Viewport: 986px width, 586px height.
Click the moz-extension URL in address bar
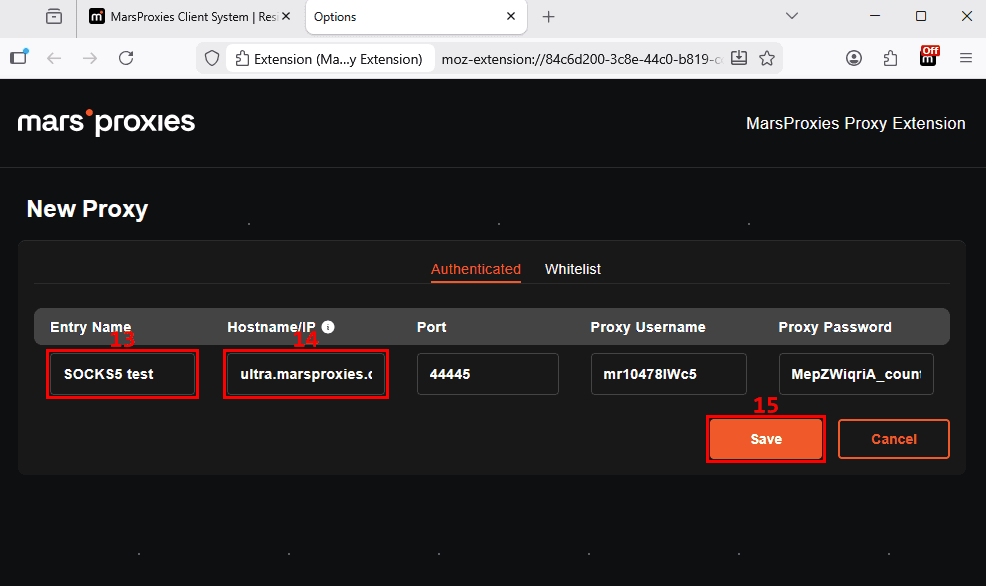point(582,59)
